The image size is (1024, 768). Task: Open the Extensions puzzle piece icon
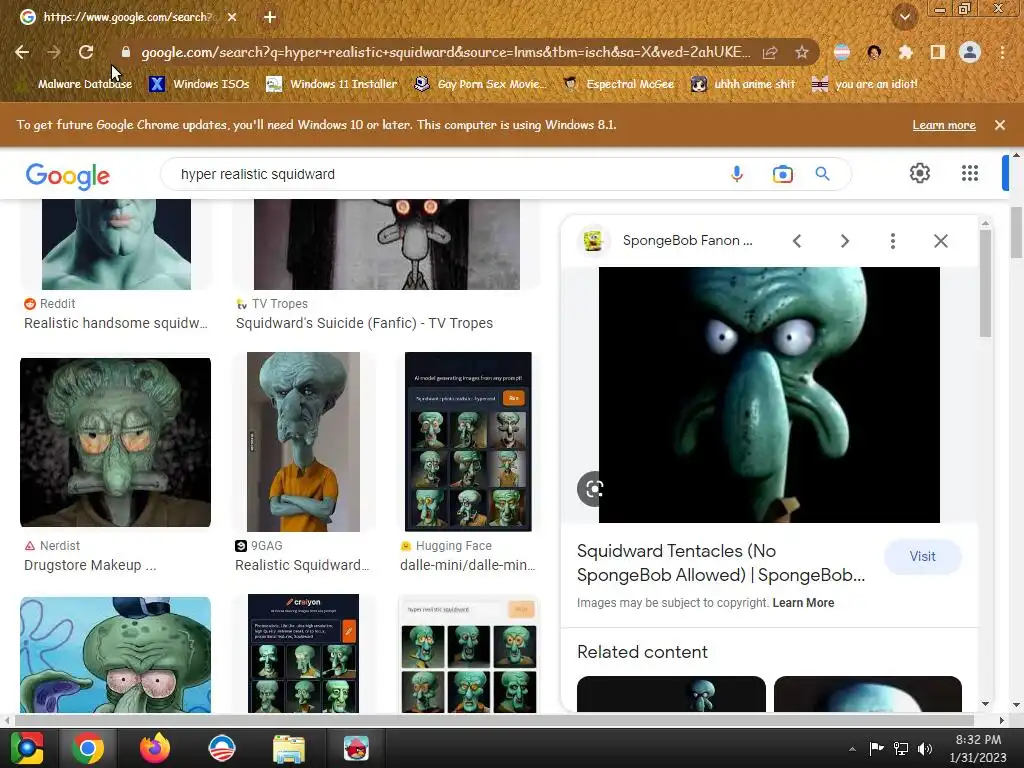pos(906,52)
